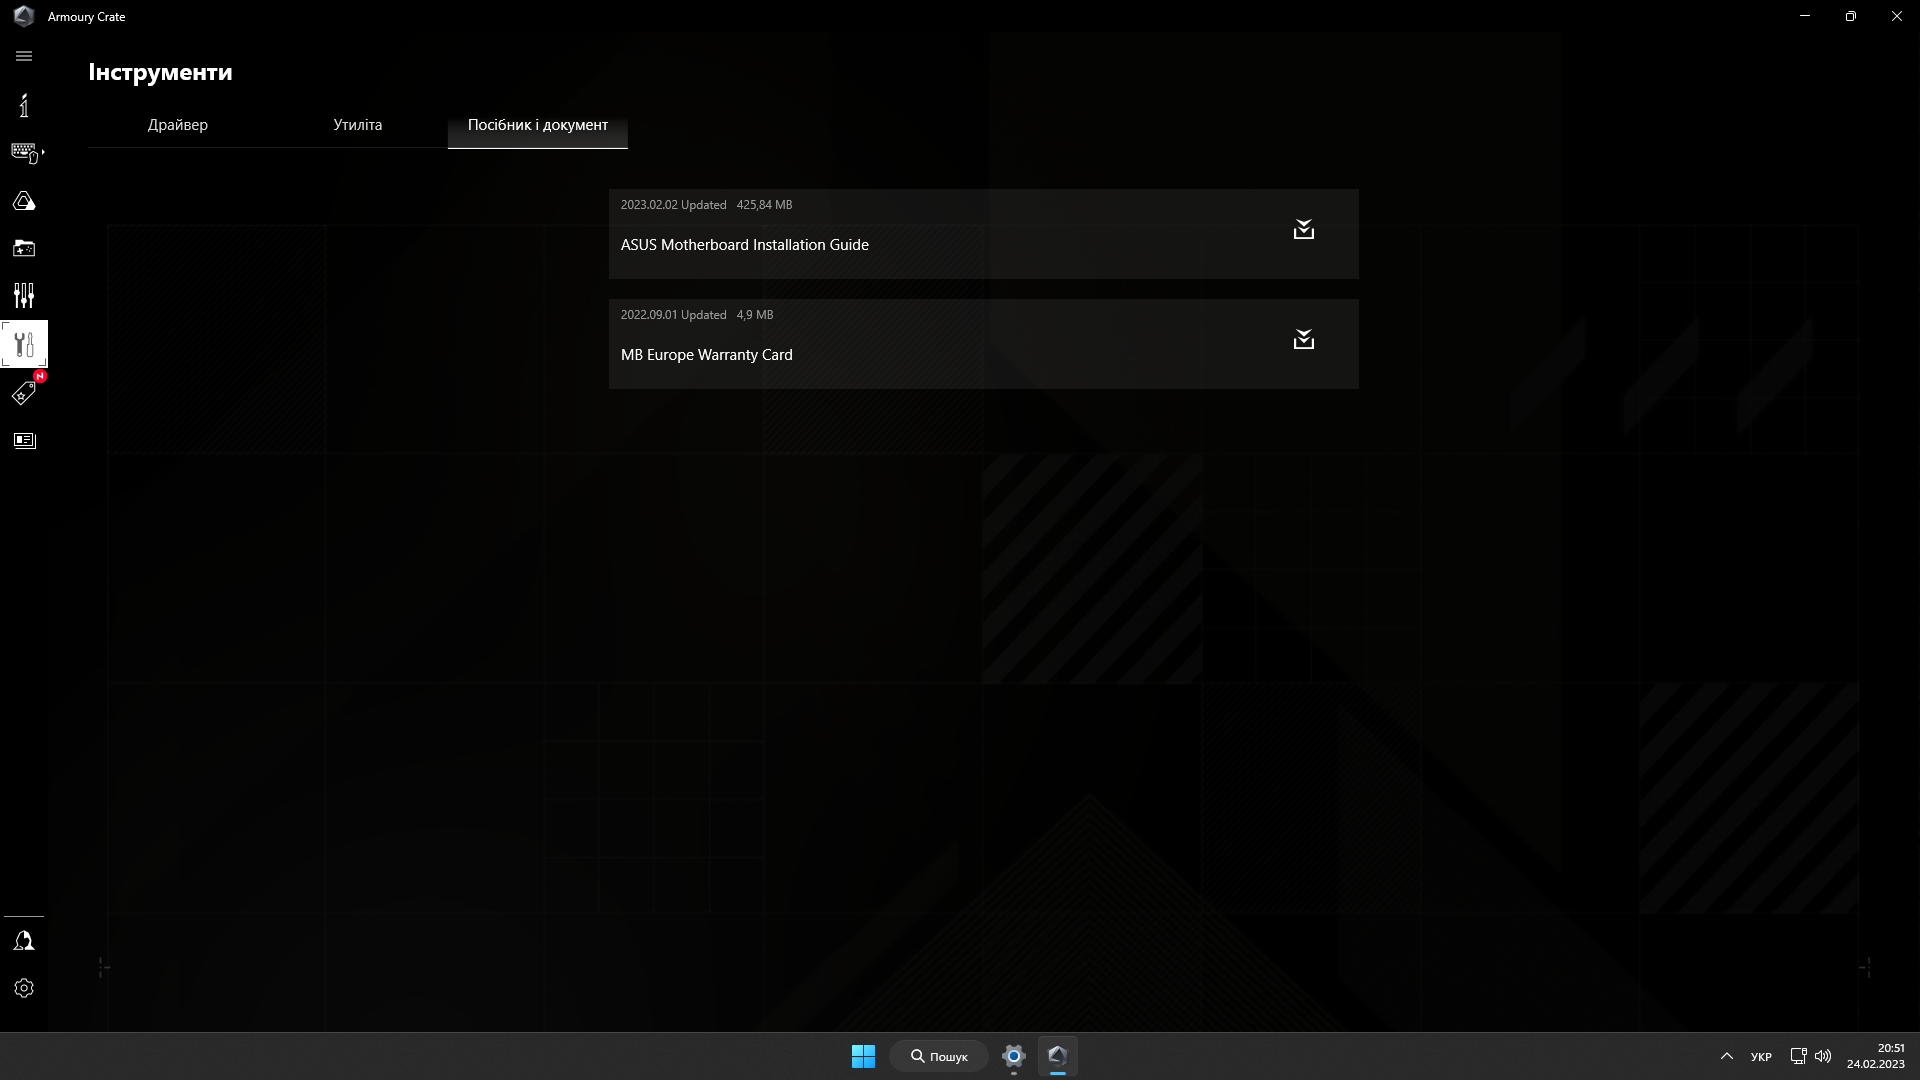This screenshot has height=1080, width=1920.
Task: Open the Game Library folder icon
Action: 24,248
